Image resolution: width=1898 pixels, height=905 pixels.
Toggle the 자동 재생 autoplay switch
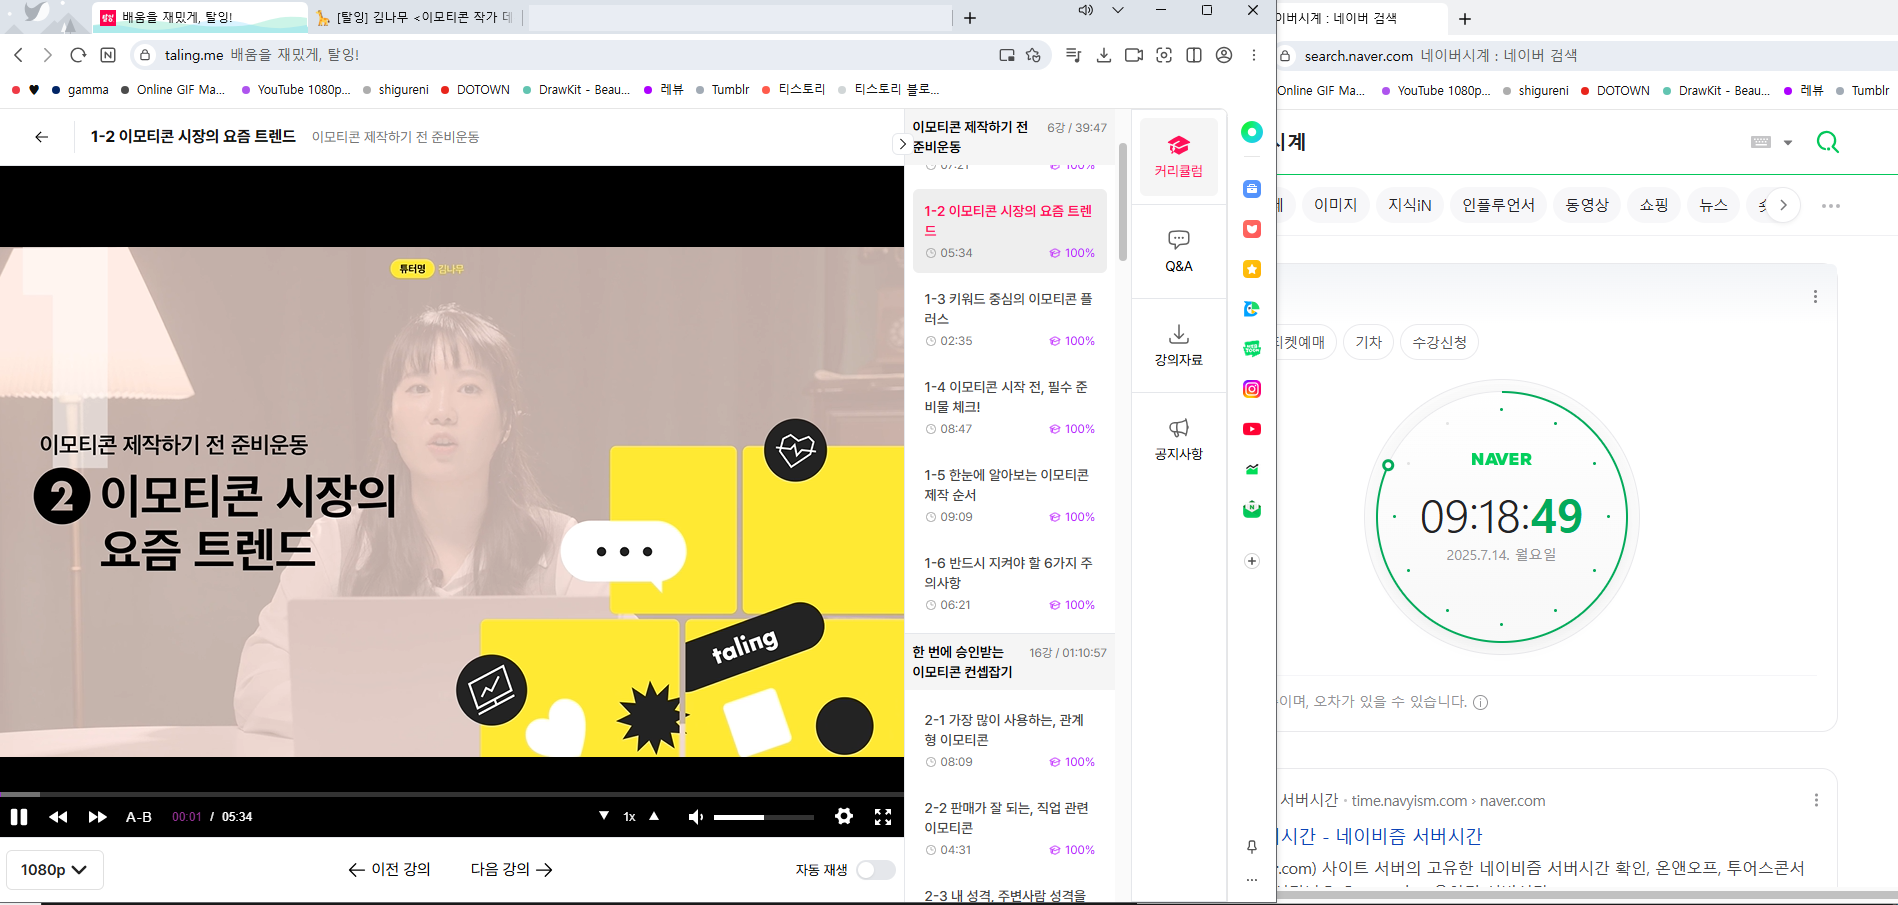coord(876,870)
